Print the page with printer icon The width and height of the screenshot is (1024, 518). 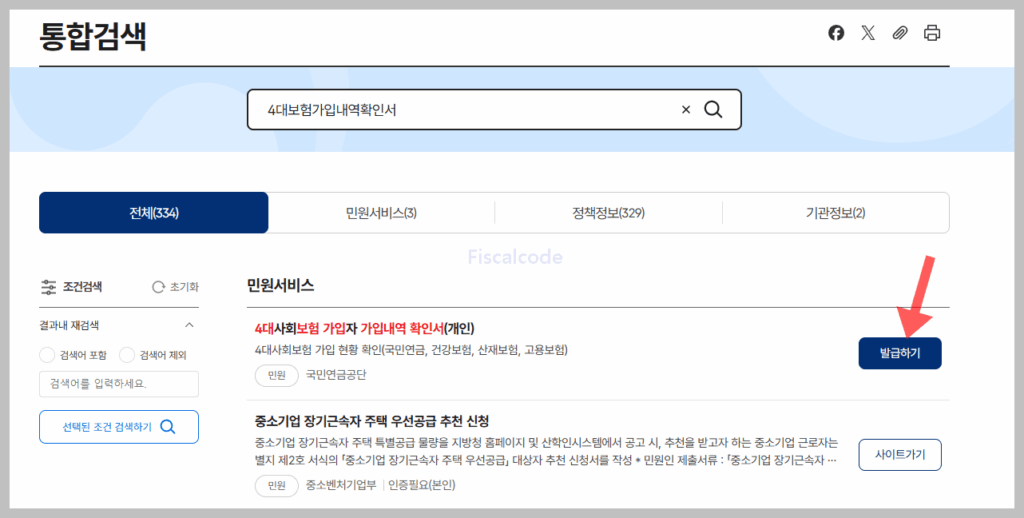pyautogui.click(x=932, y=33)
